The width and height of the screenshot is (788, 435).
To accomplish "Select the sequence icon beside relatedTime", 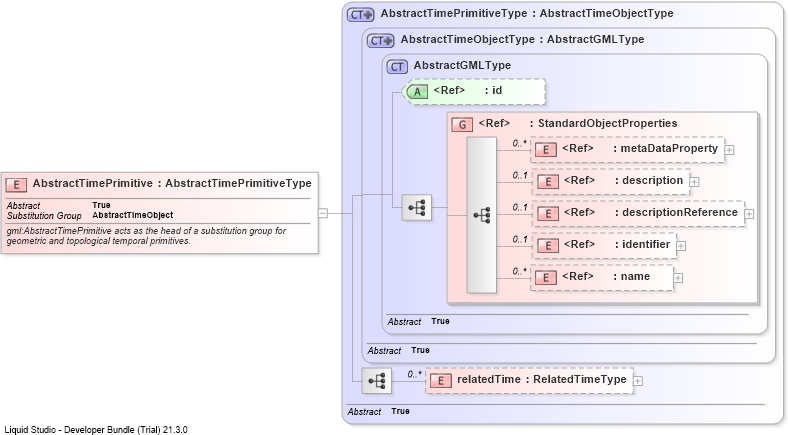I will click(x=377, y=381).
